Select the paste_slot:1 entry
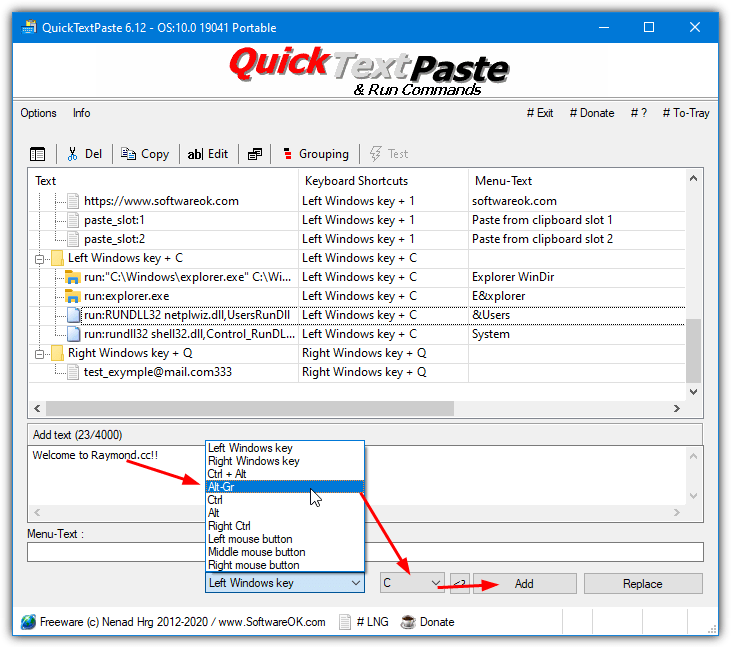The width and height of the screenshot is (731, 647). point(114,220)
